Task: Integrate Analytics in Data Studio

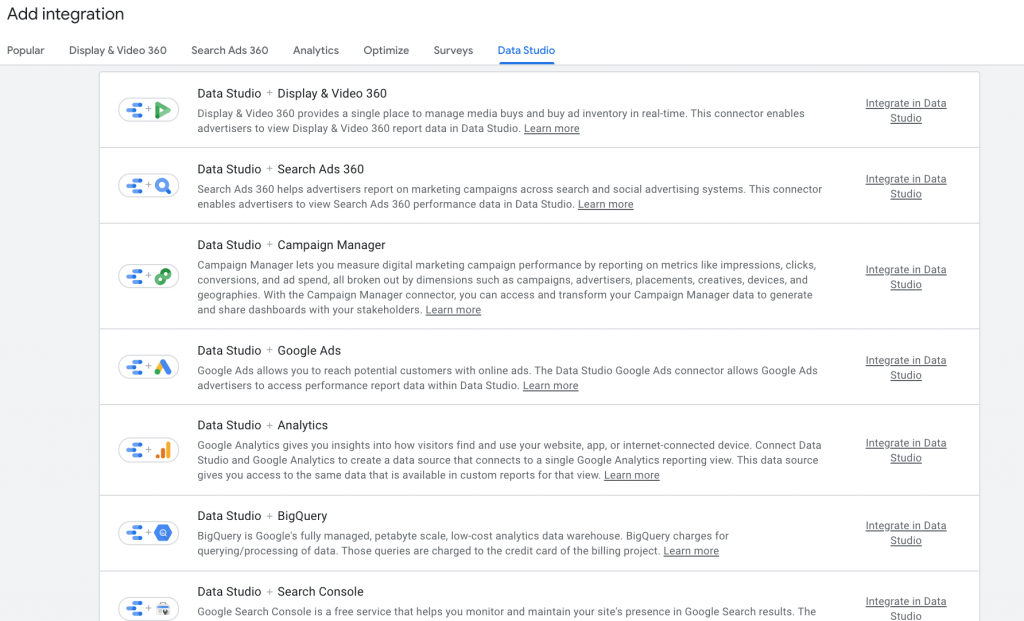Action: tap(906, 451)
